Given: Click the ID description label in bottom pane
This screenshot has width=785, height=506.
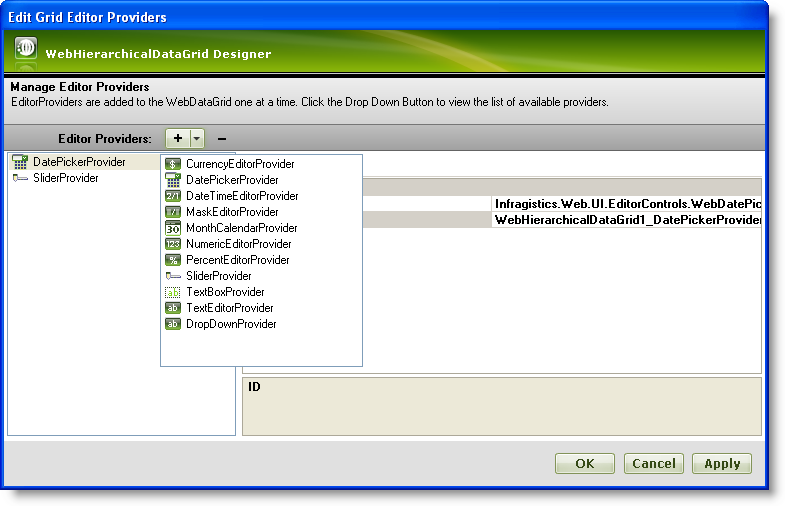Looking at the screenshot, I should (x=254, y=386).
